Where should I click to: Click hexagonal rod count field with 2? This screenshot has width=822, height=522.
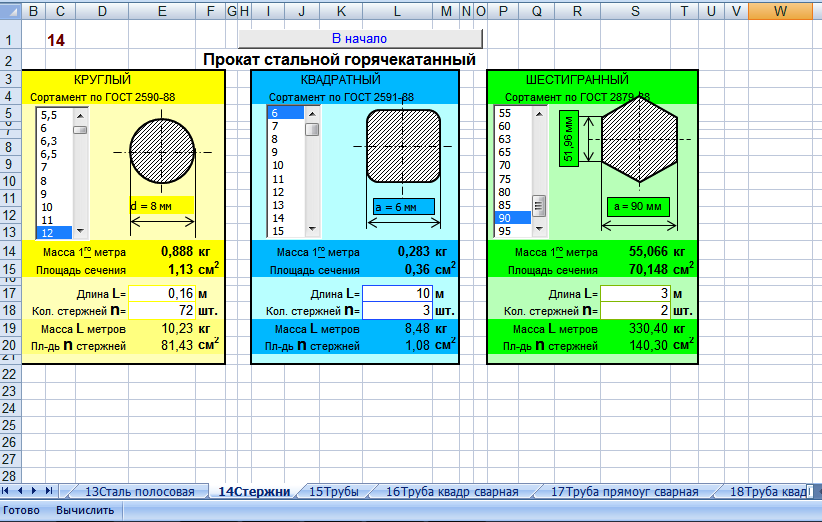click(635, 311)
